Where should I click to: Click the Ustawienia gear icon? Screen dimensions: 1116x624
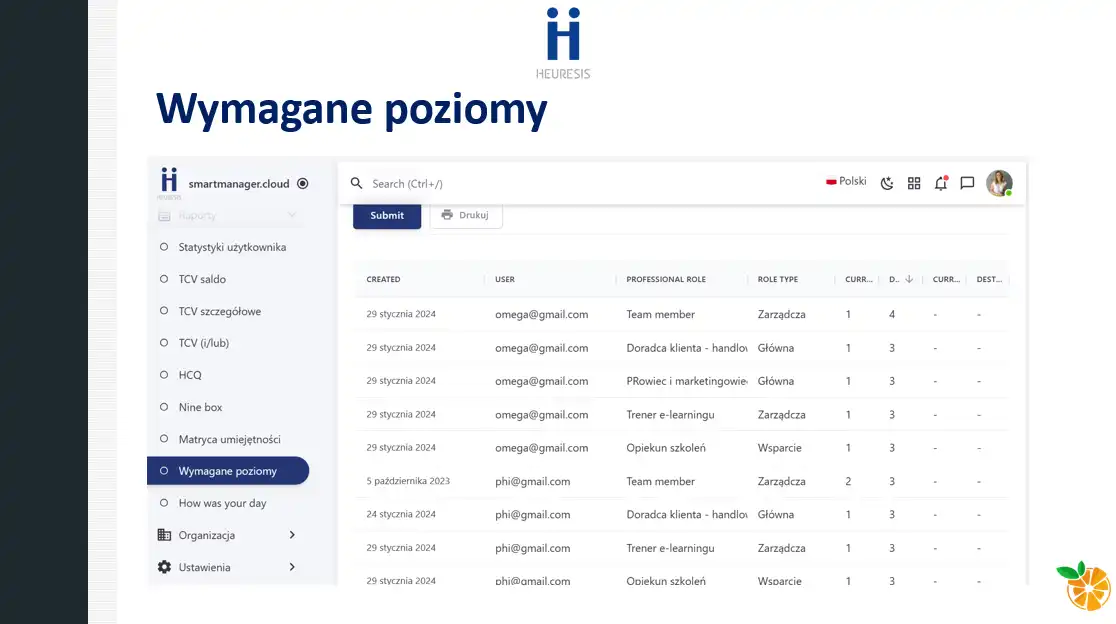pyautogui.click(x=164, y=567)
